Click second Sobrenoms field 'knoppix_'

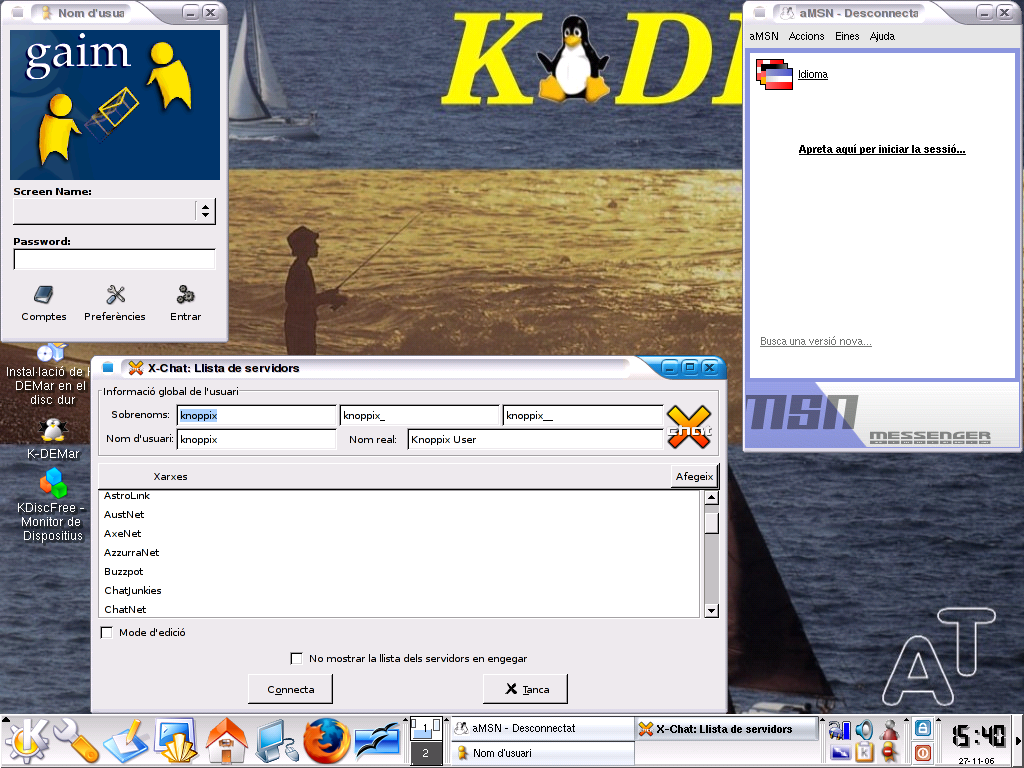[x=419, y=415]
